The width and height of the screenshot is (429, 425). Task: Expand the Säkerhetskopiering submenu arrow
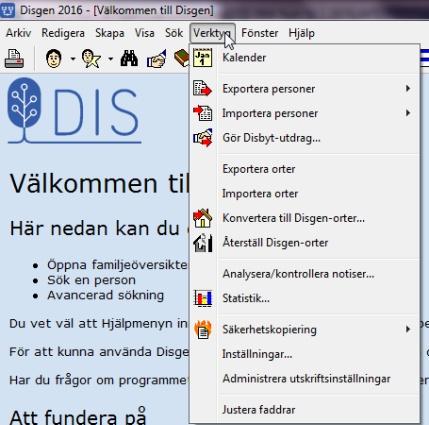point(408,329)
